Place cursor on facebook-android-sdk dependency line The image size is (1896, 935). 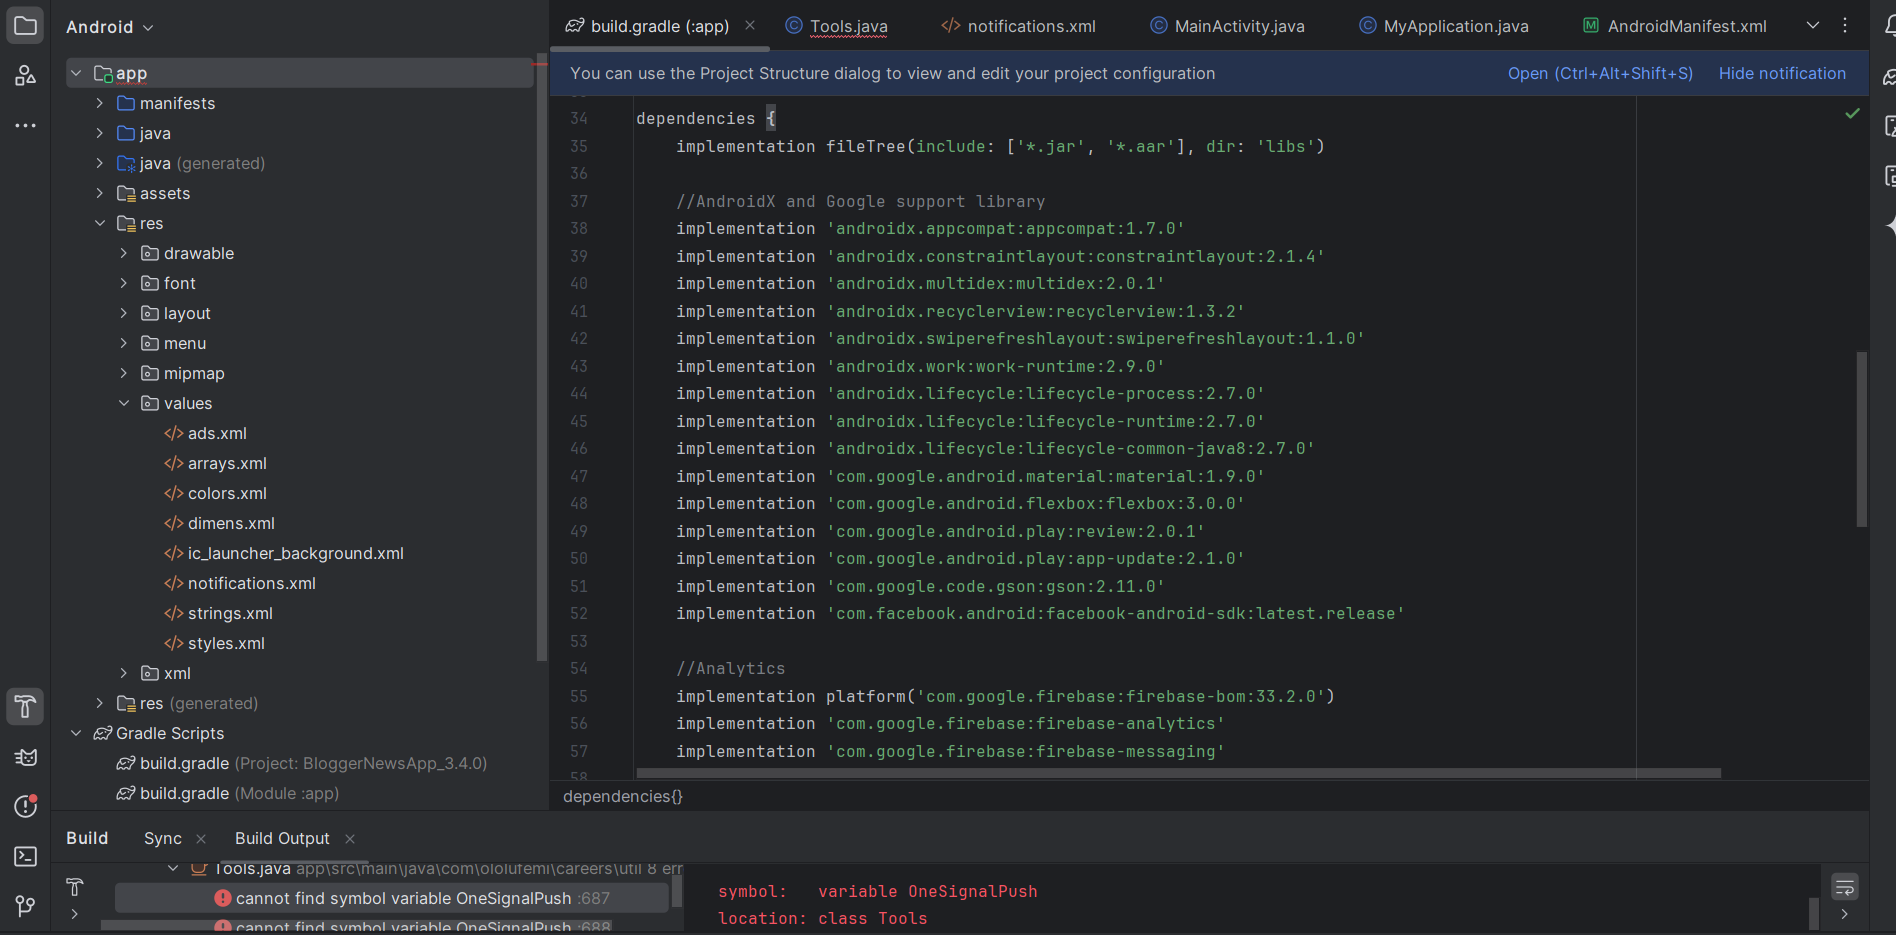tap(1040, 614)
